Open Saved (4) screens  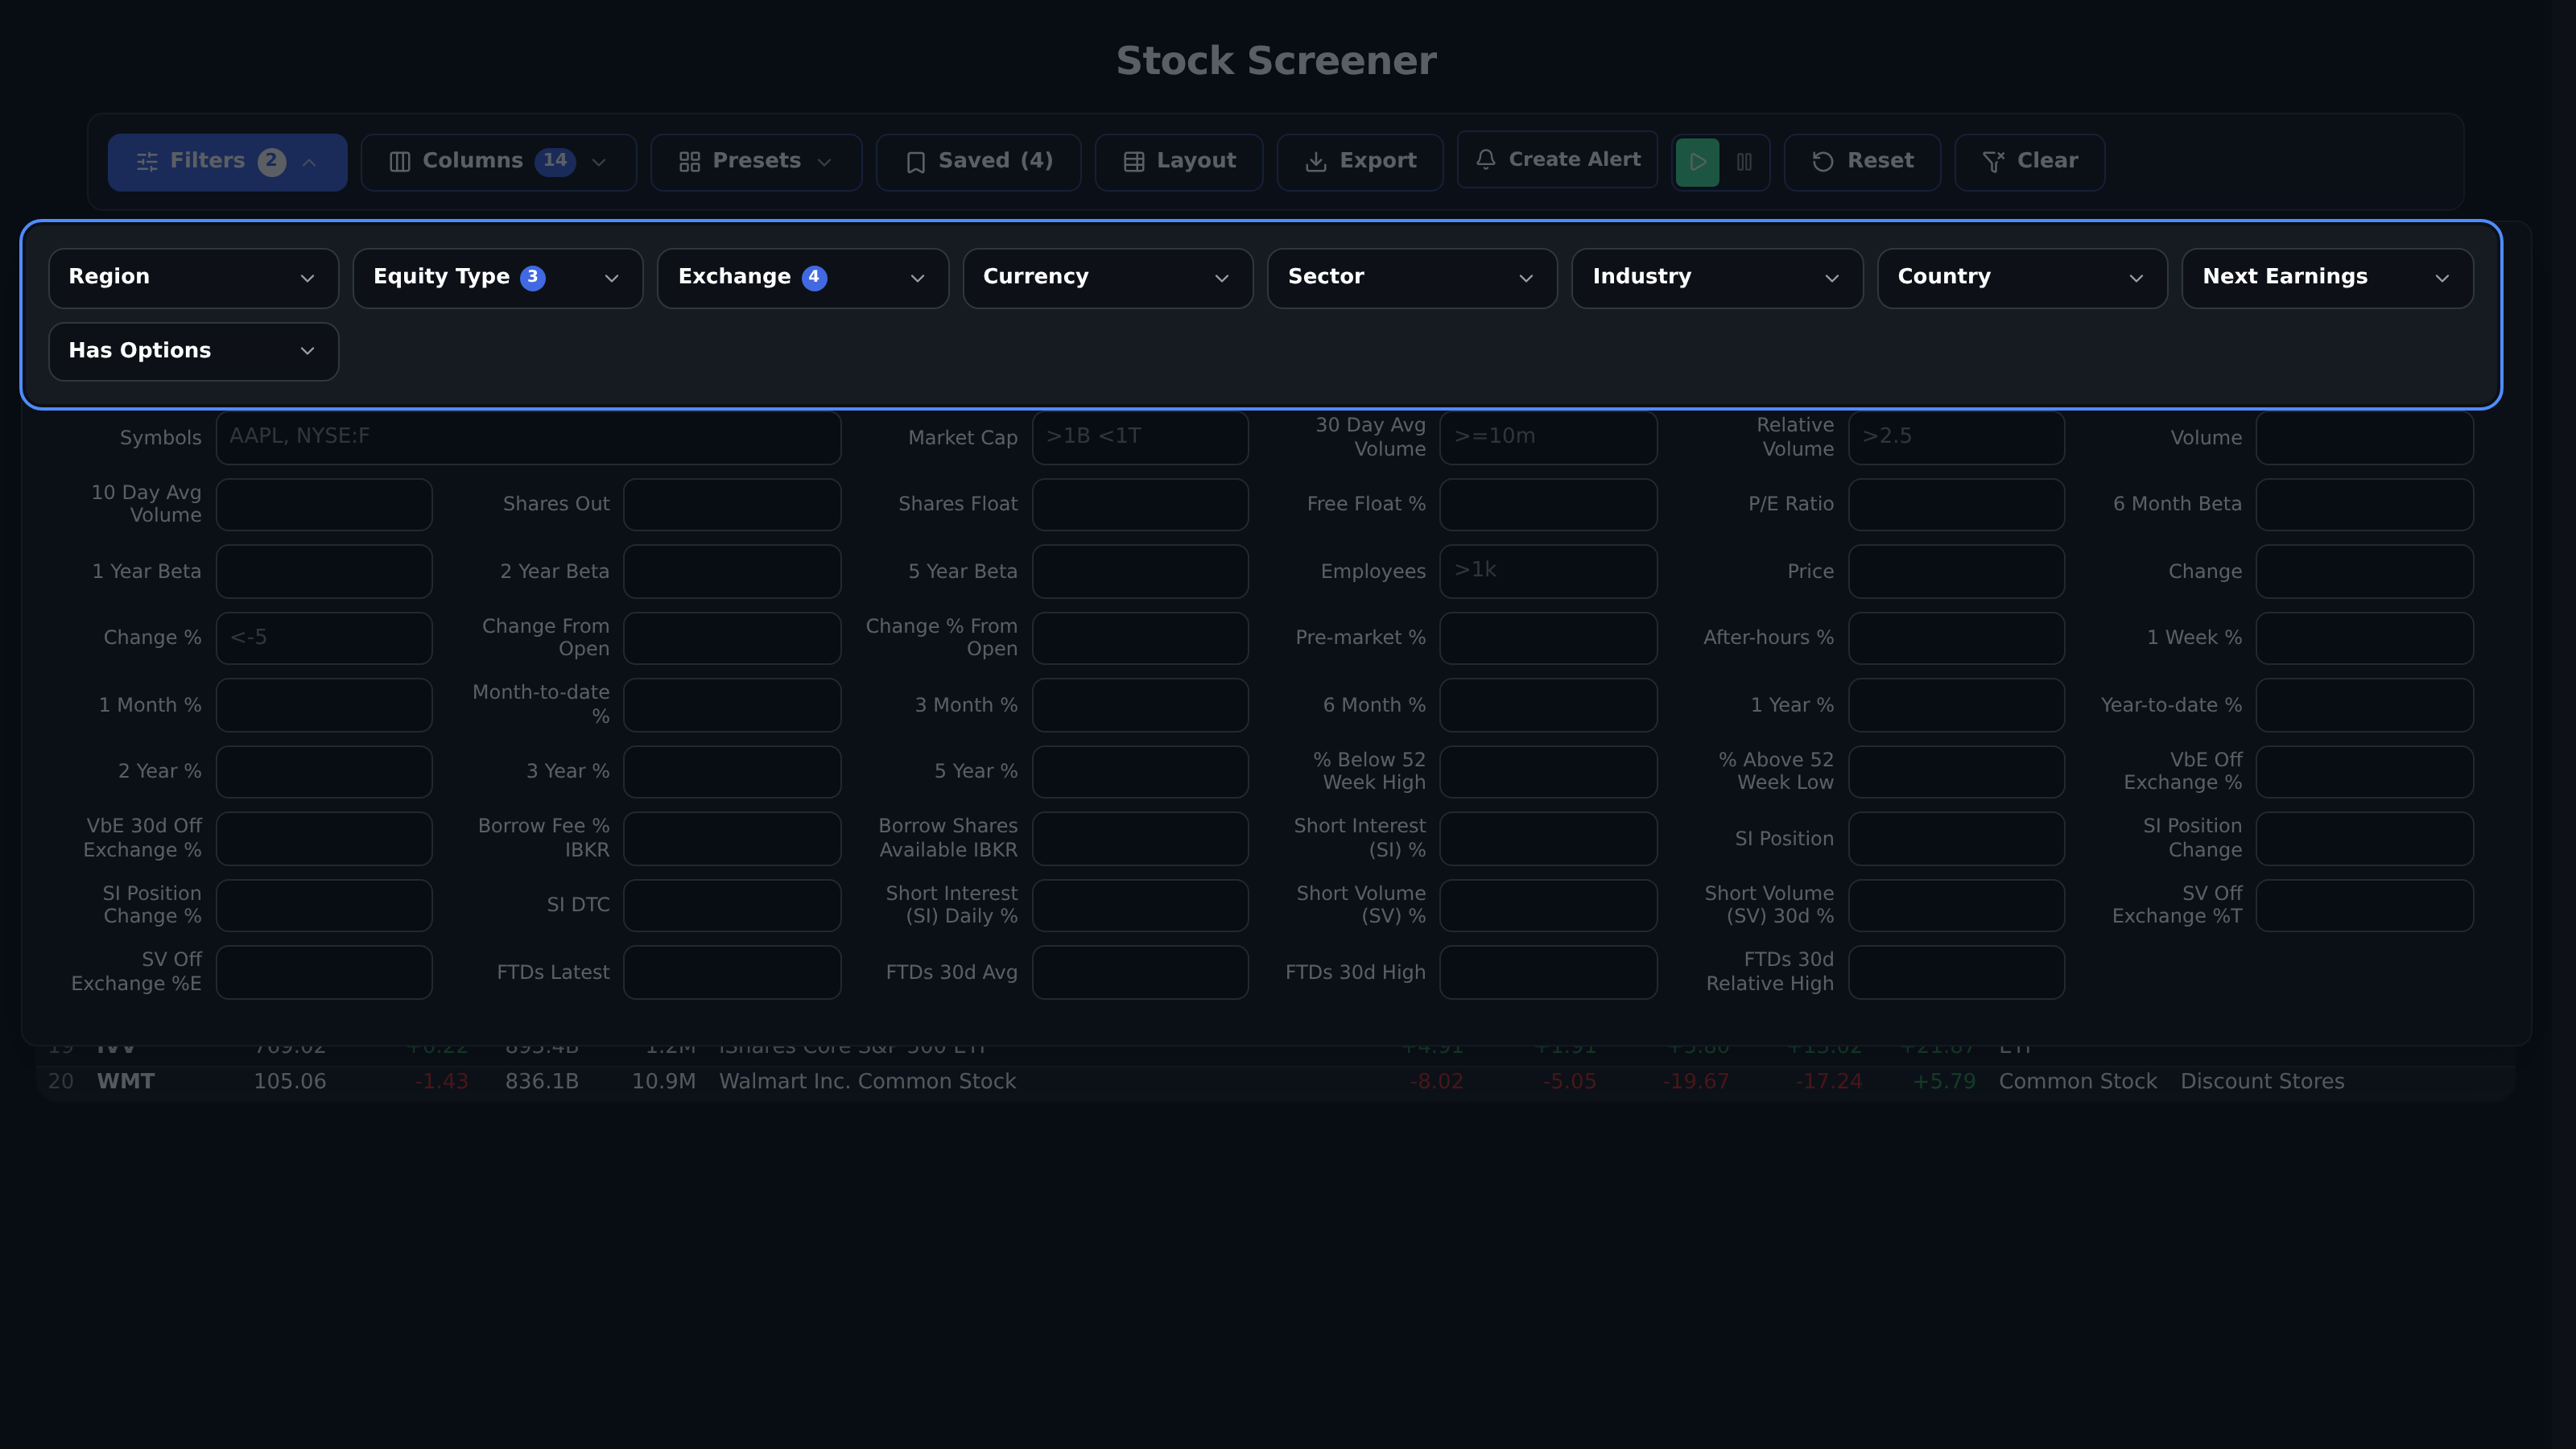coord(978,162)
